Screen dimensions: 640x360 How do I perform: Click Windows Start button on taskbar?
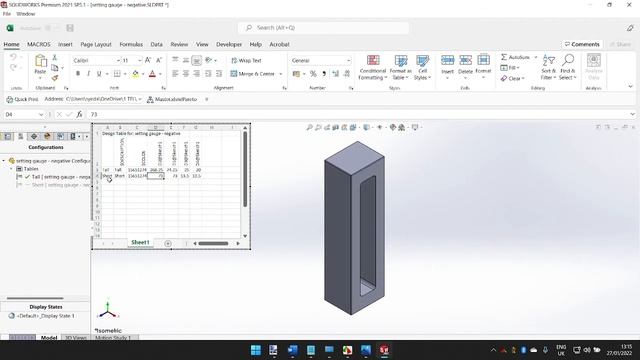256,350
